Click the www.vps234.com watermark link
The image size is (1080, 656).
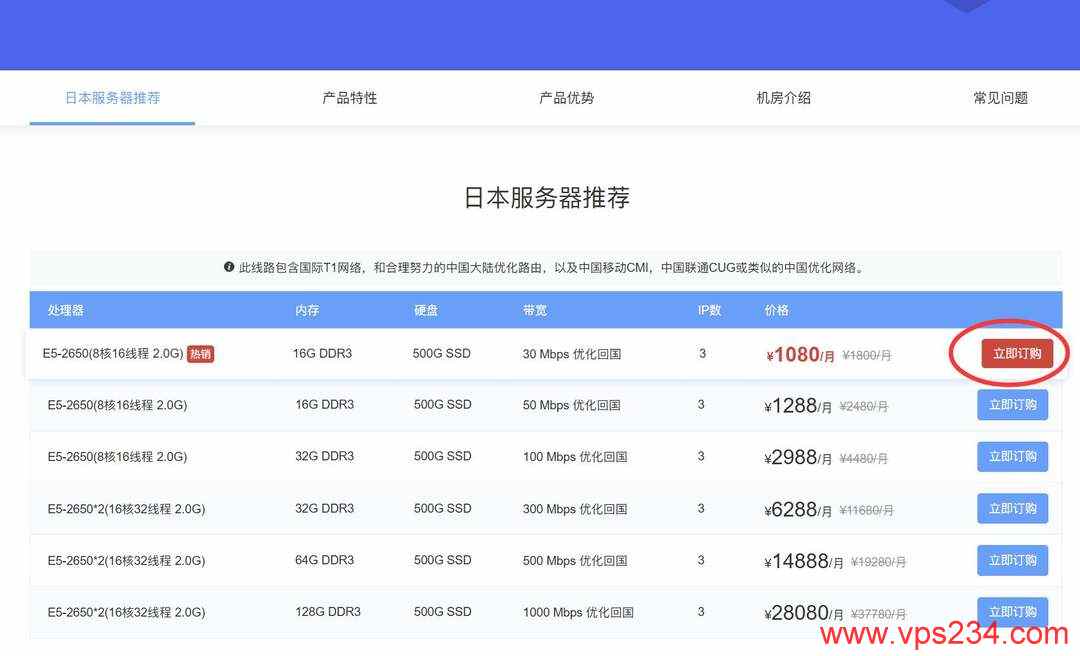coord(944,634)
